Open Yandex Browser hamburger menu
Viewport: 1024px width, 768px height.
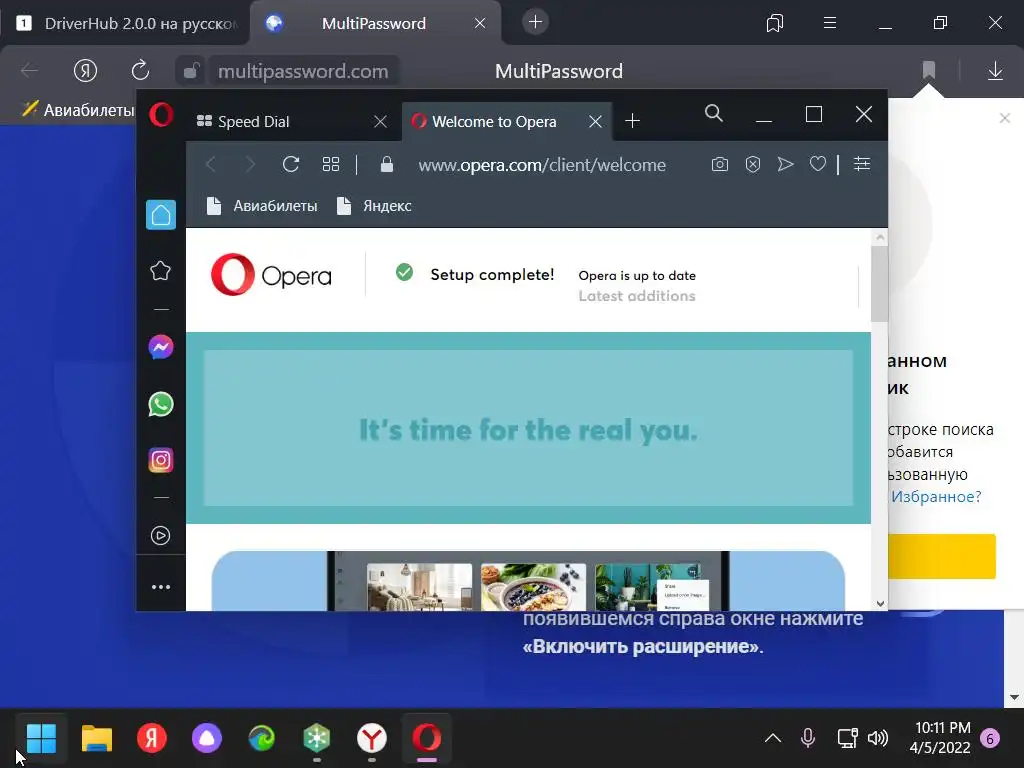[x=830, y=23]
